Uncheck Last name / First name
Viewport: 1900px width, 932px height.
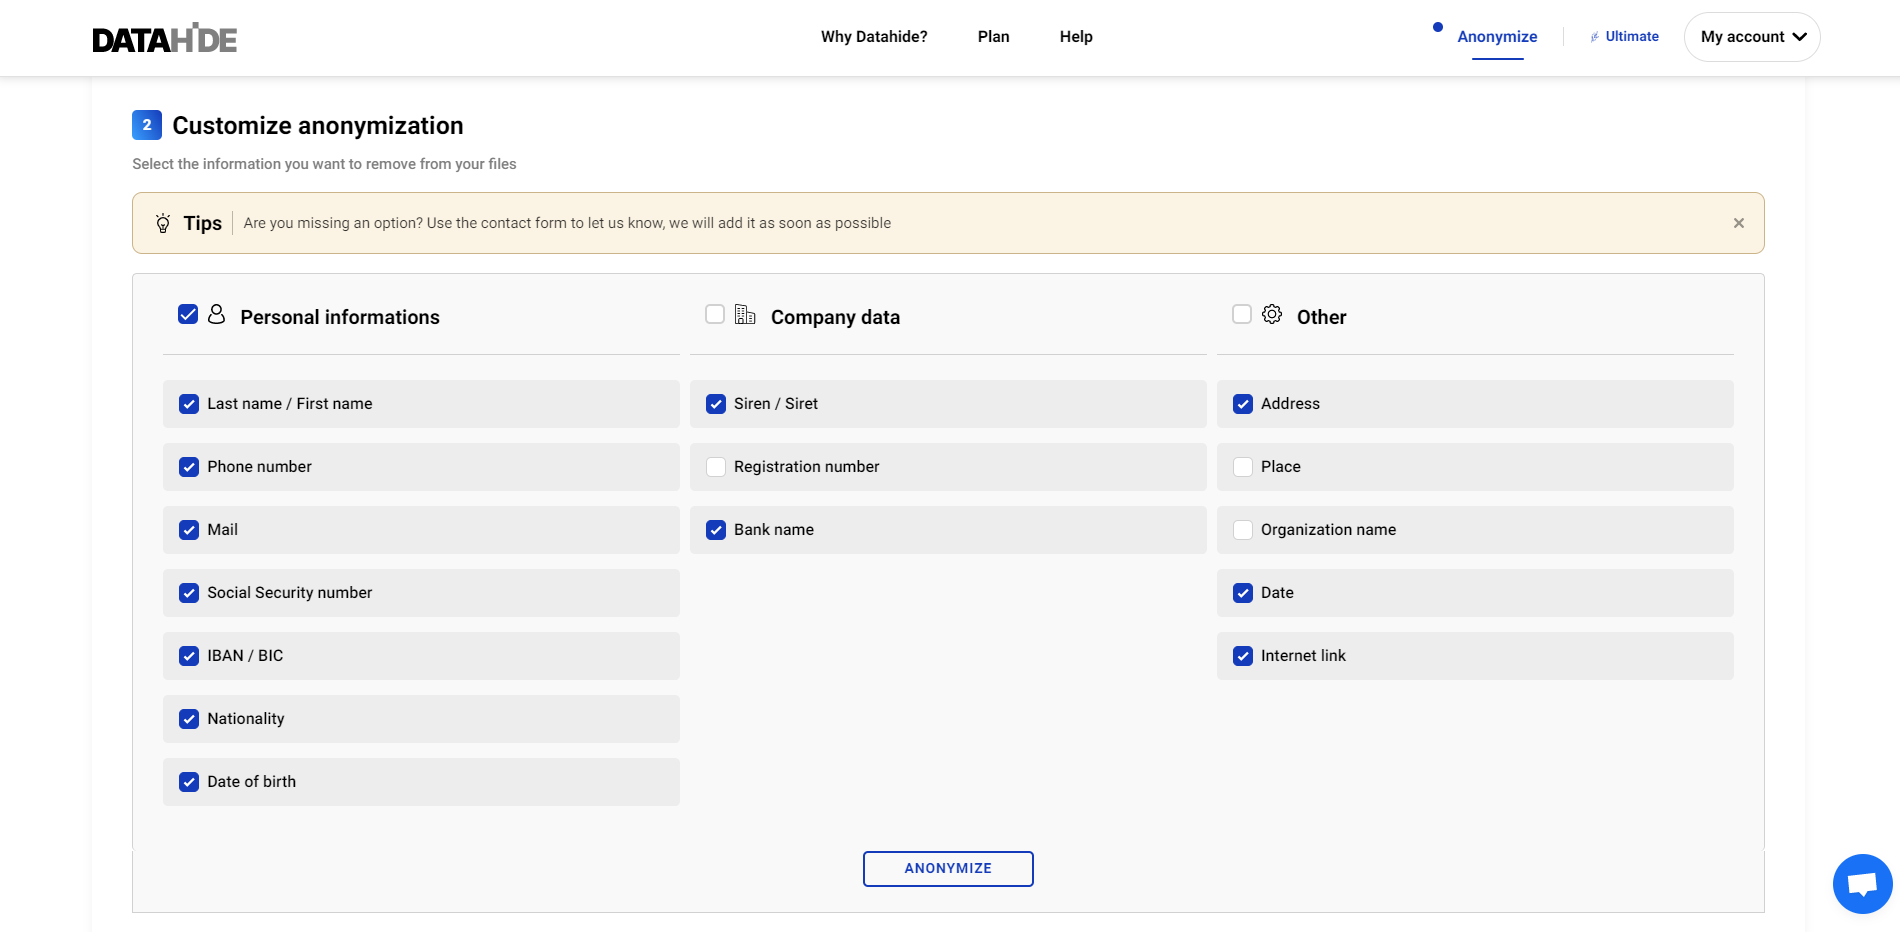click(x=189, y=404)
